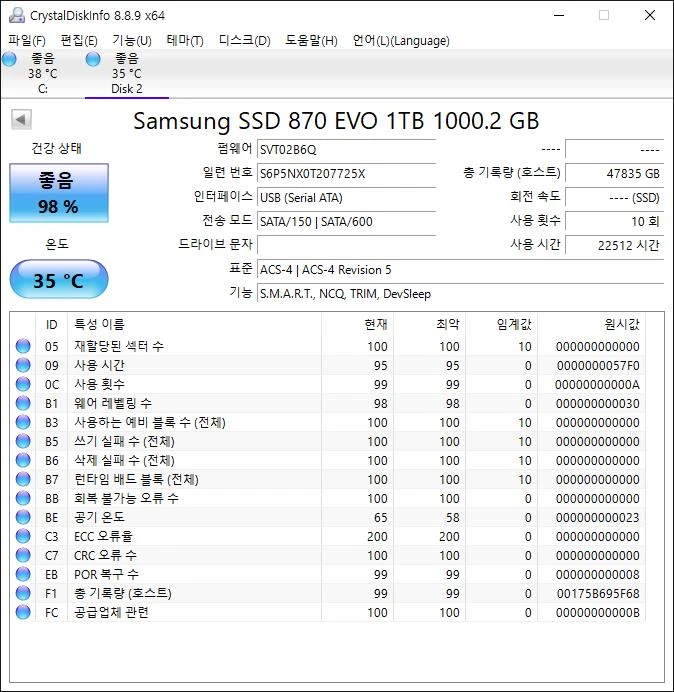
Task: Click the blue status orb for C: drive
Action: pyautogui.click(x=9, y=59)
